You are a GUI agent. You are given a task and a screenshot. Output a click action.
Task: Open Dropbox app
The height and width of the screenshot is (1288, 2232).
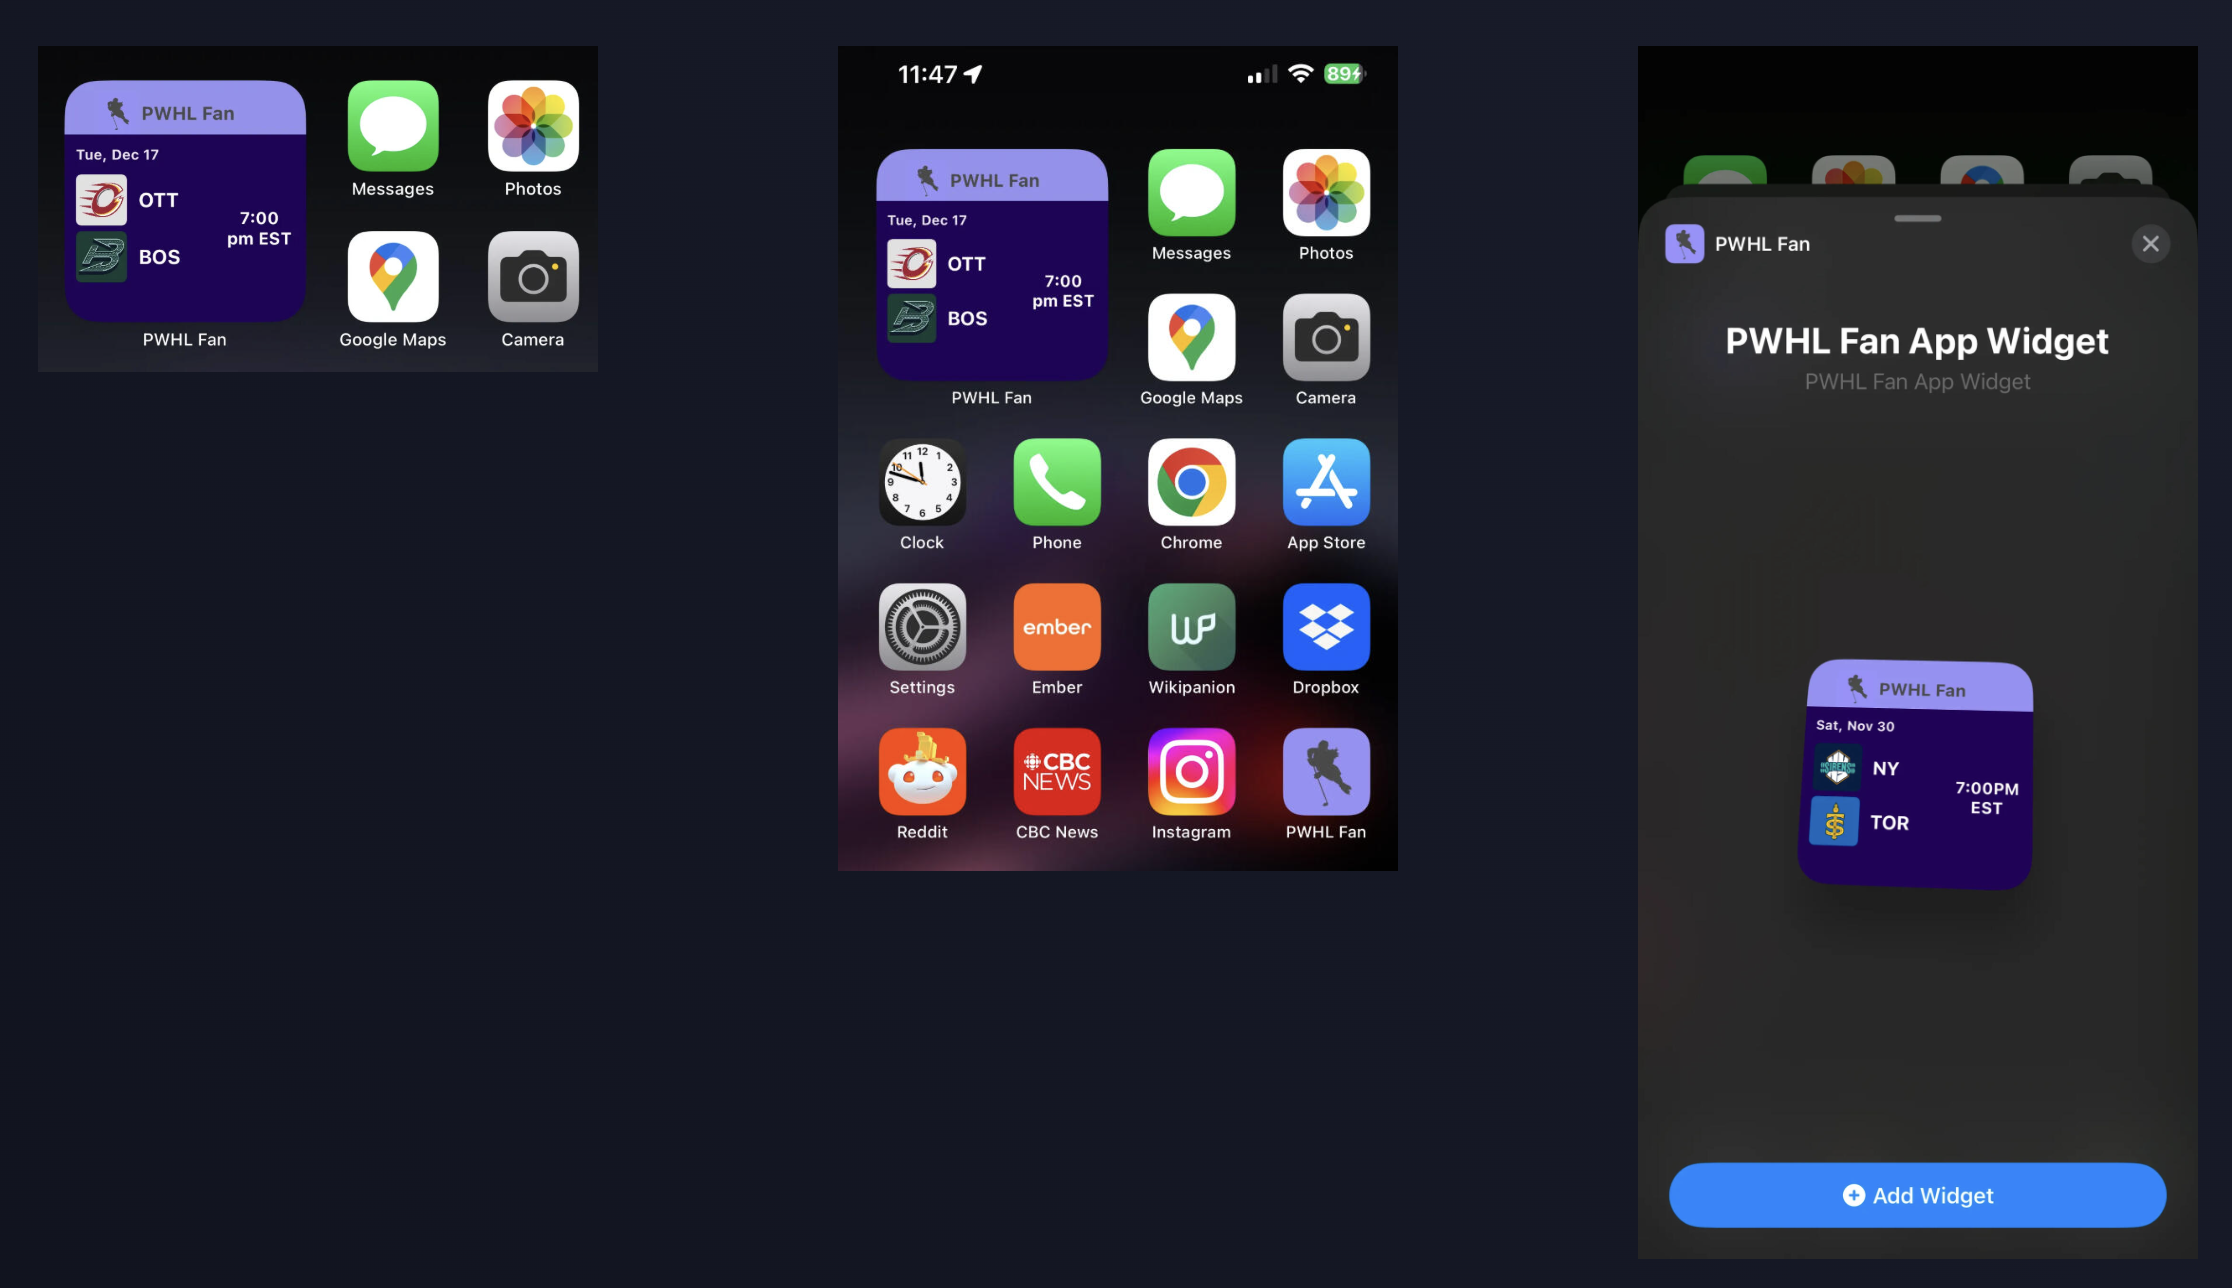(1326, 627)
